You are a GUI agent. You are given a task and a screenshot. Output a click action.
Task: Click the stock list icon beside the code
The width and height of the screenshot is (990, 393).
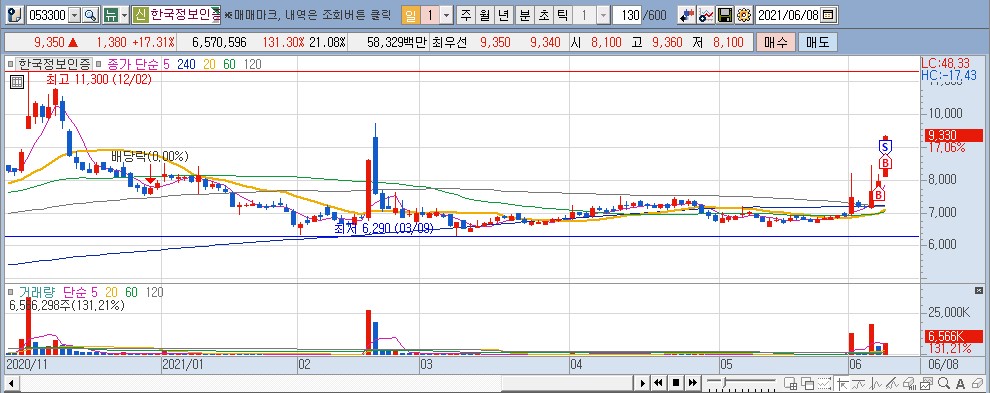[15, 15]
